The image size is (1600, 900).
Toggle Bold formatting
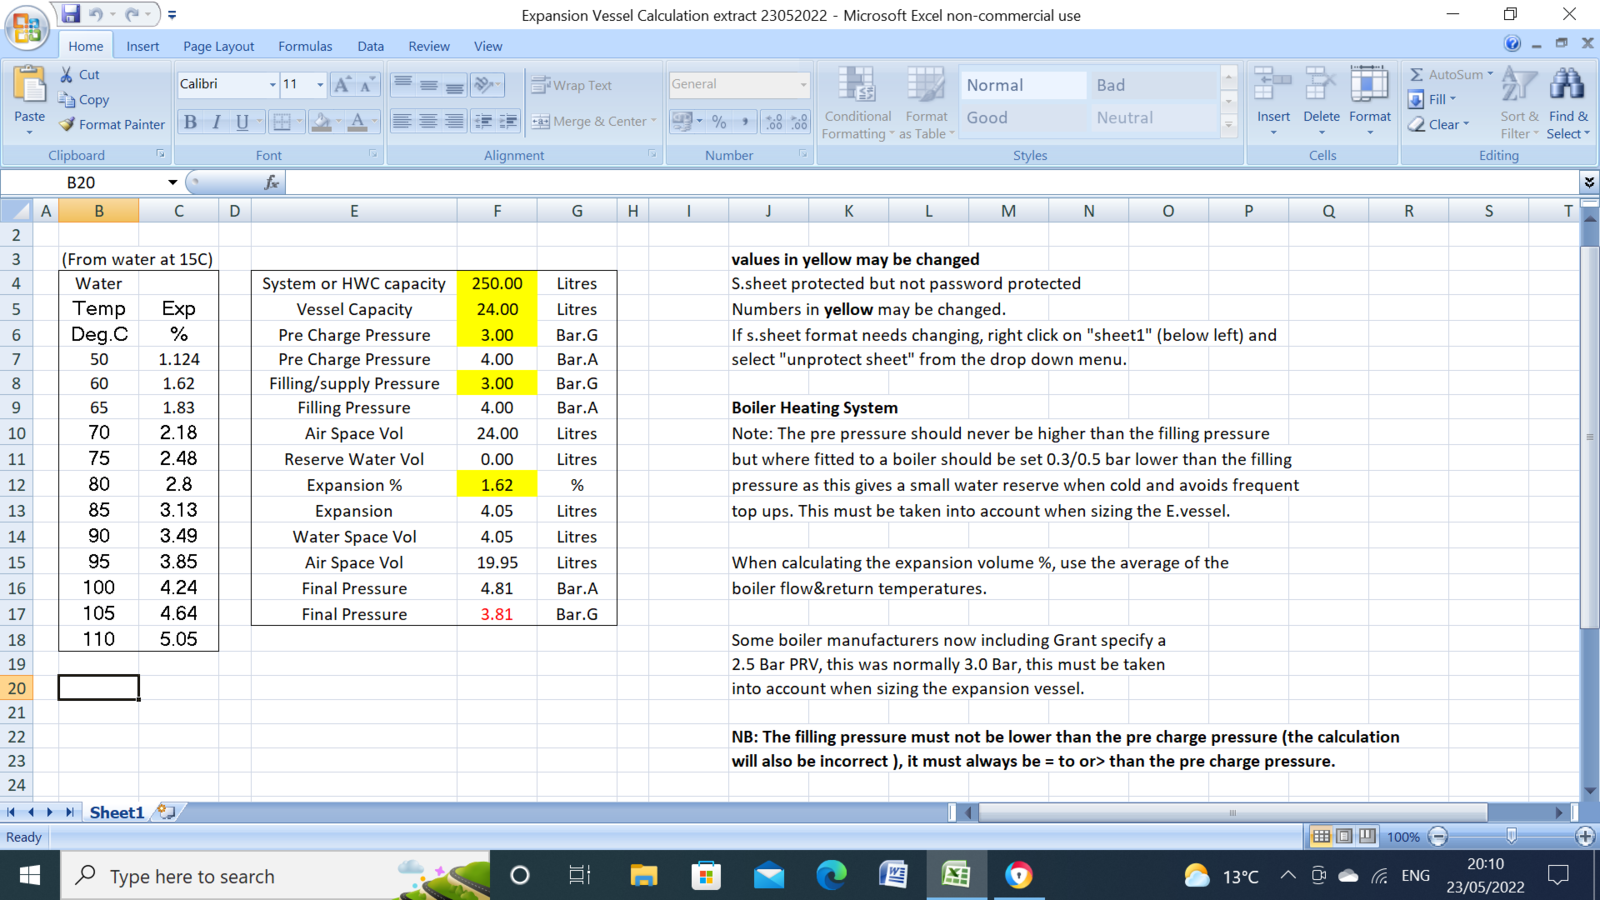190,122
